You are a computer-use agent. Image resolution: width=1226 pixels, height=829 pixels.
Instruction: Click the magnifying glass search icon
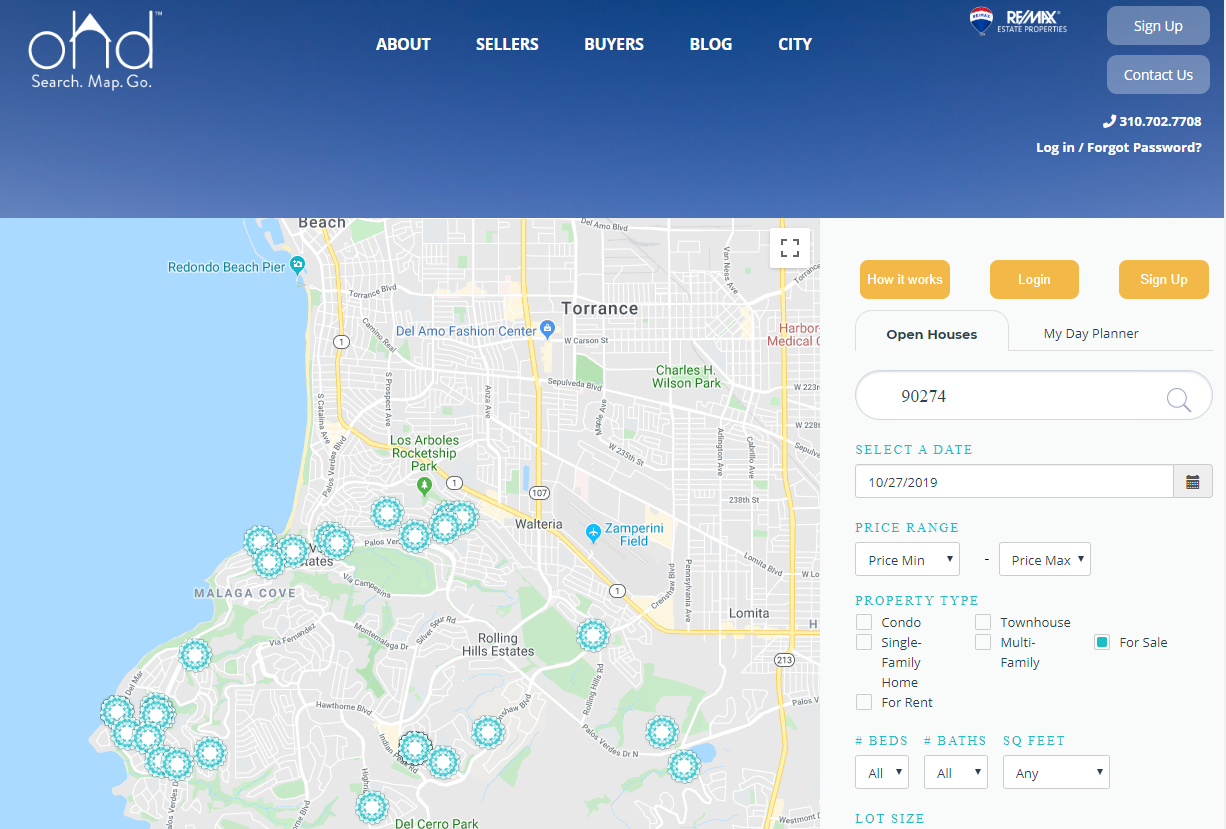pyautogui.click(x=1178, y=400)
